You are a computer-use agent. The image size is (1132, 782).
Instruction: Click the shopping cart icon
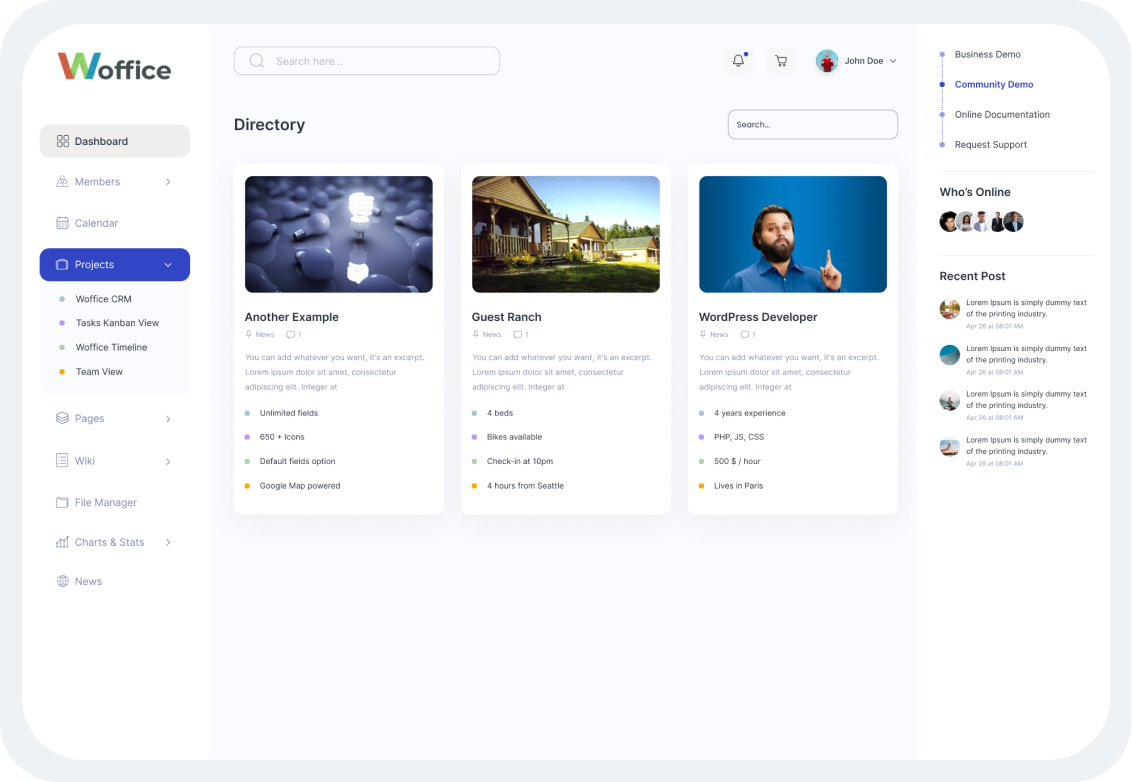[781, 61]
